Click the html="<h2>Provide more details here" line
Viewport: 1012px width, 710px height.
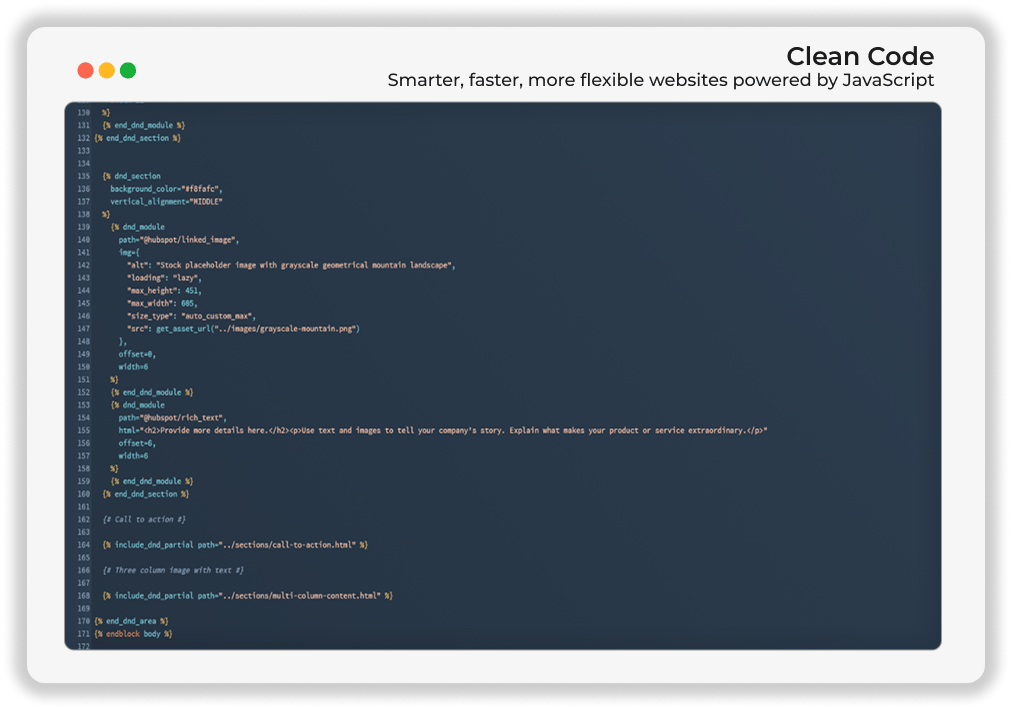[443, 431]
